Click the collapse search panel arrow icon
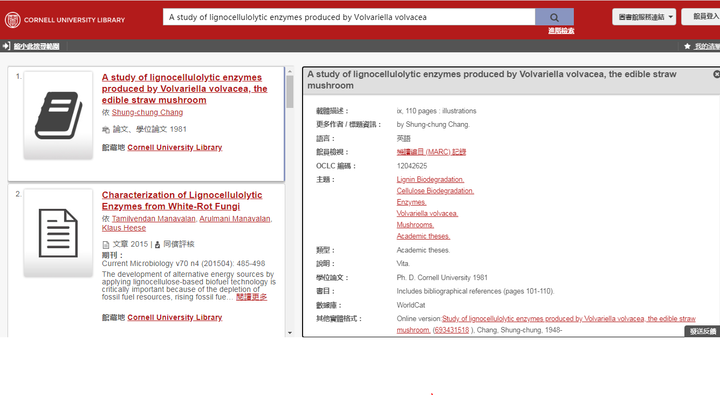This screenshot has height=395, width=720. click(6, 46)
